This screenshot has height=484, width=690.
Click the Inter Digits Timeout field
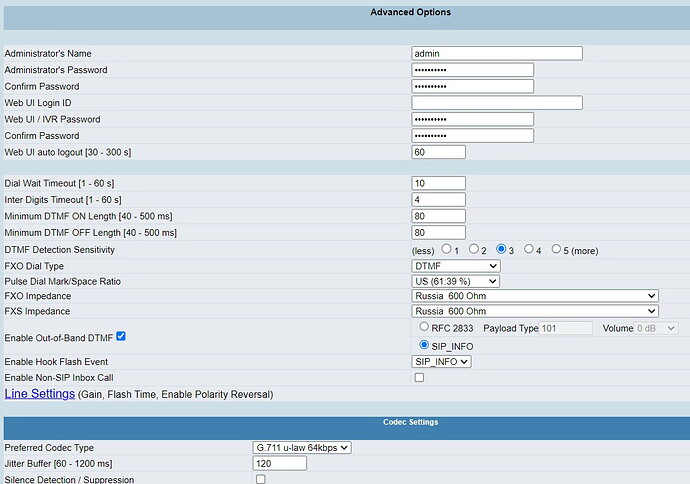coord(439,200)
